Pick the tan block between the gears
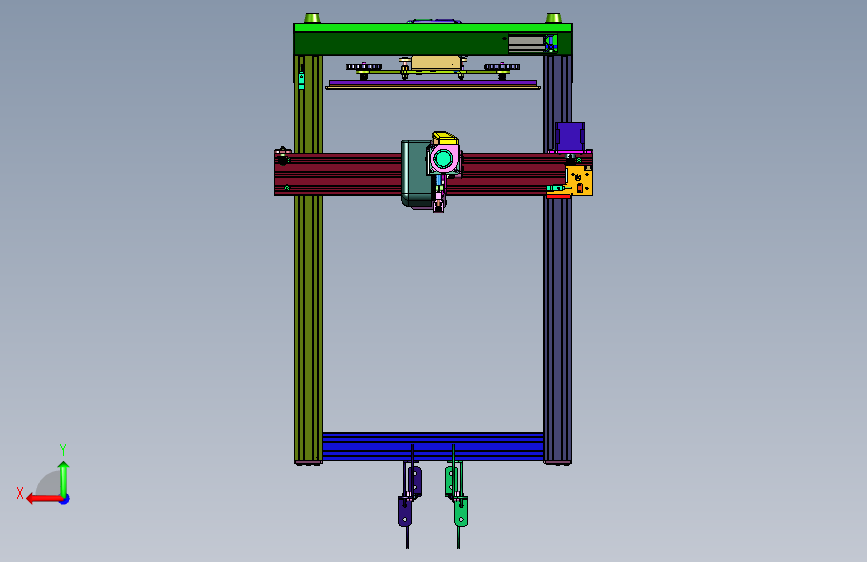The height and width of the screenshot is (562, 867). click(x=436, y=63)
